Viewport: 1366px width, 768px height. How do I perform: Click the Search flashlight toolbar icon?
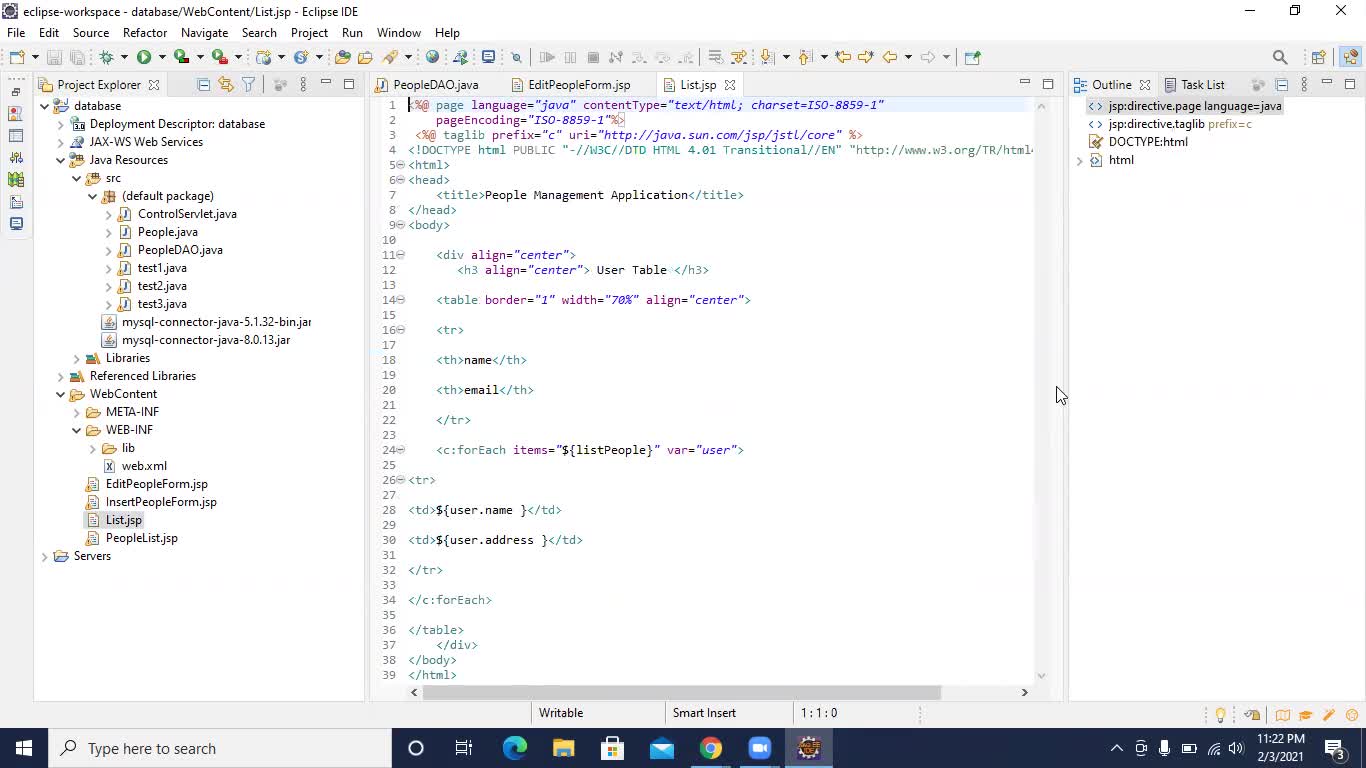(390, 57)
